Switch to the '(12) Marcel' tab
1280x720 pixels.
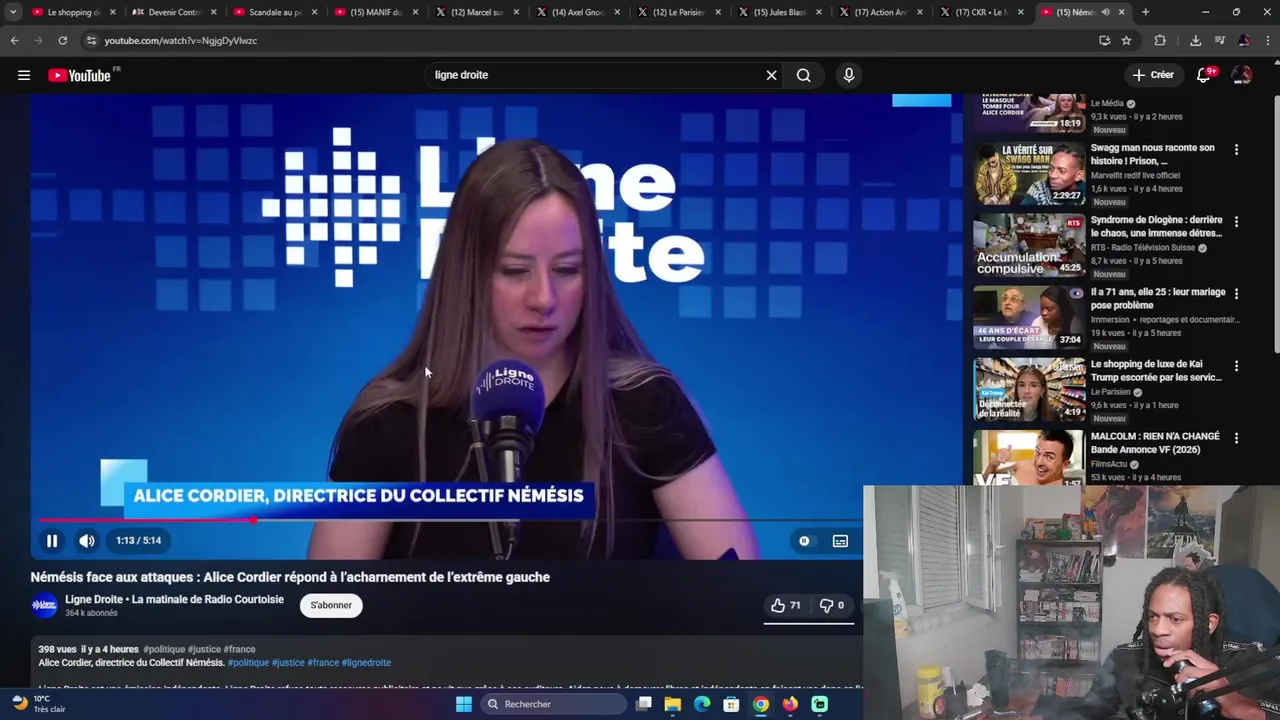(x=477, y=12)
